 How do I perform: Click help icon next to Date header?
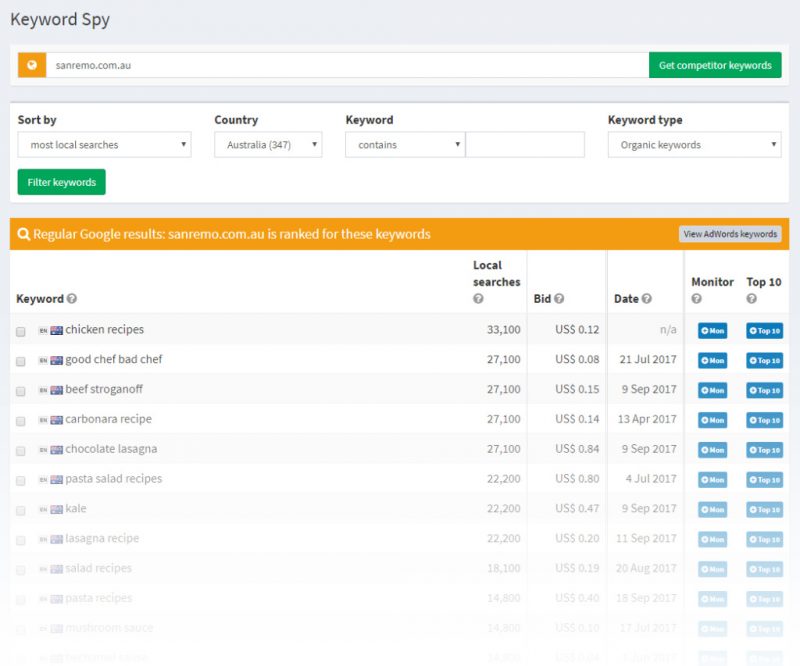pyautogui.click(x=646, y=299)
